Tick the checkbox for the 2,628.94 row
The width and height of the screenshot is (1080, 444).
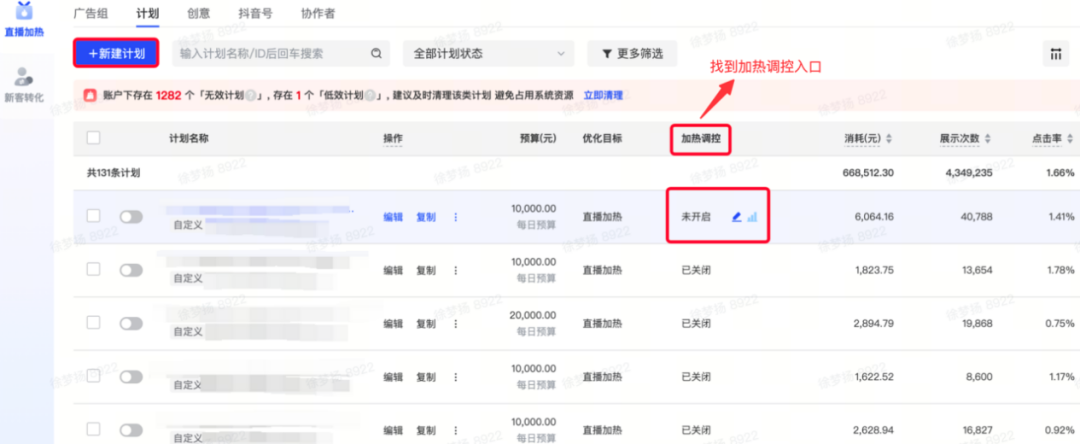click(93, 430)
